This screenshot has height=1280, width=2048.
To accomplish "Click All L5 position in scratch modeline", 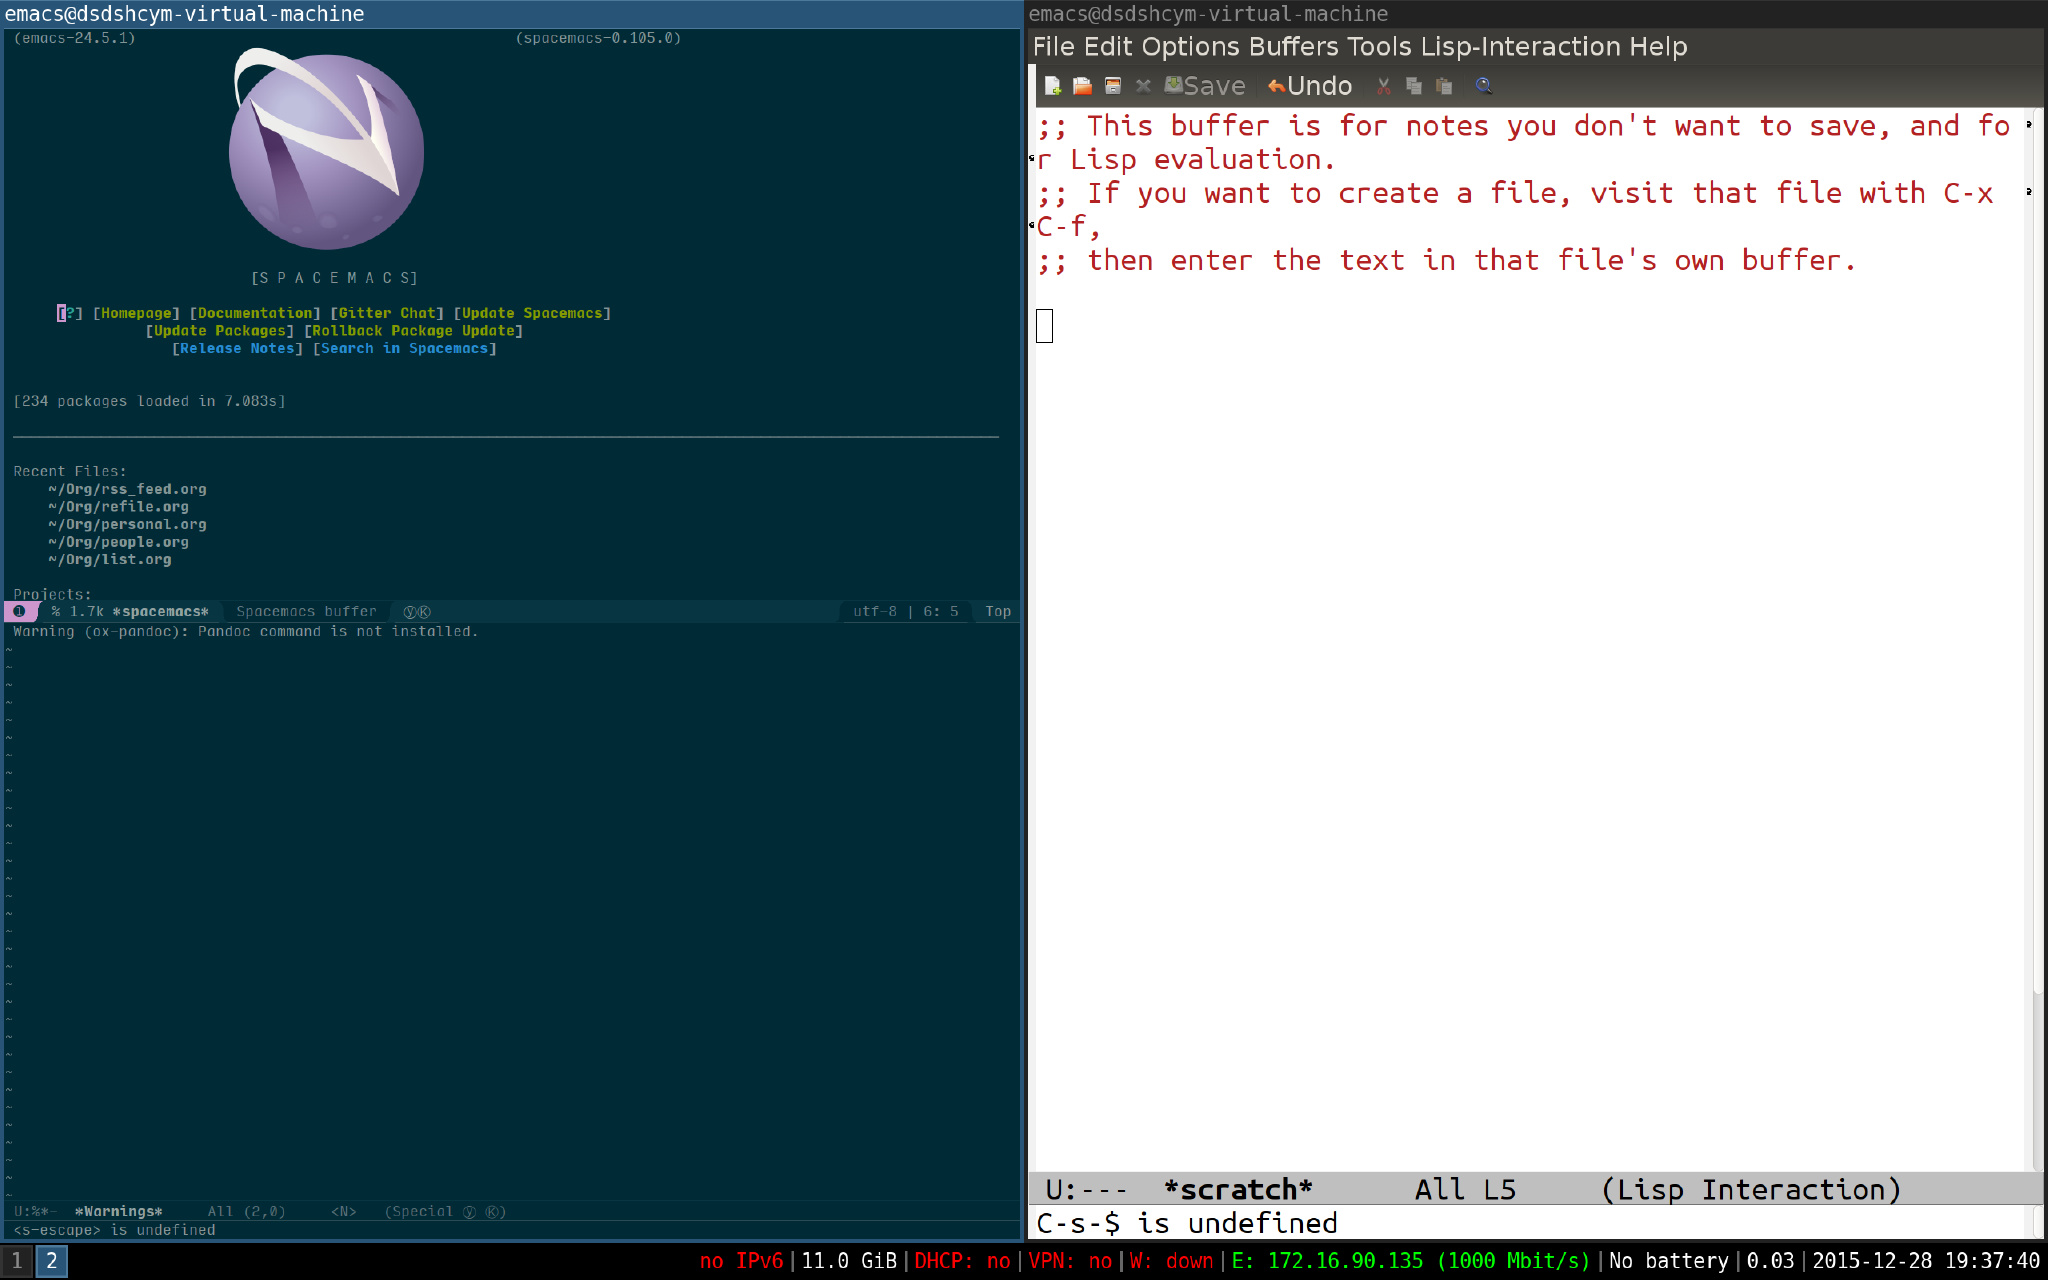I will (1465, 1189).
